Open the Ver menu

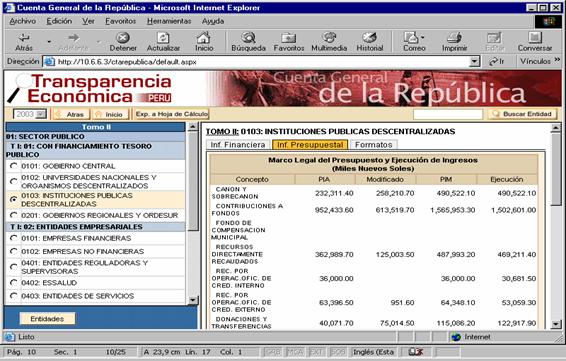coord(88,21)
